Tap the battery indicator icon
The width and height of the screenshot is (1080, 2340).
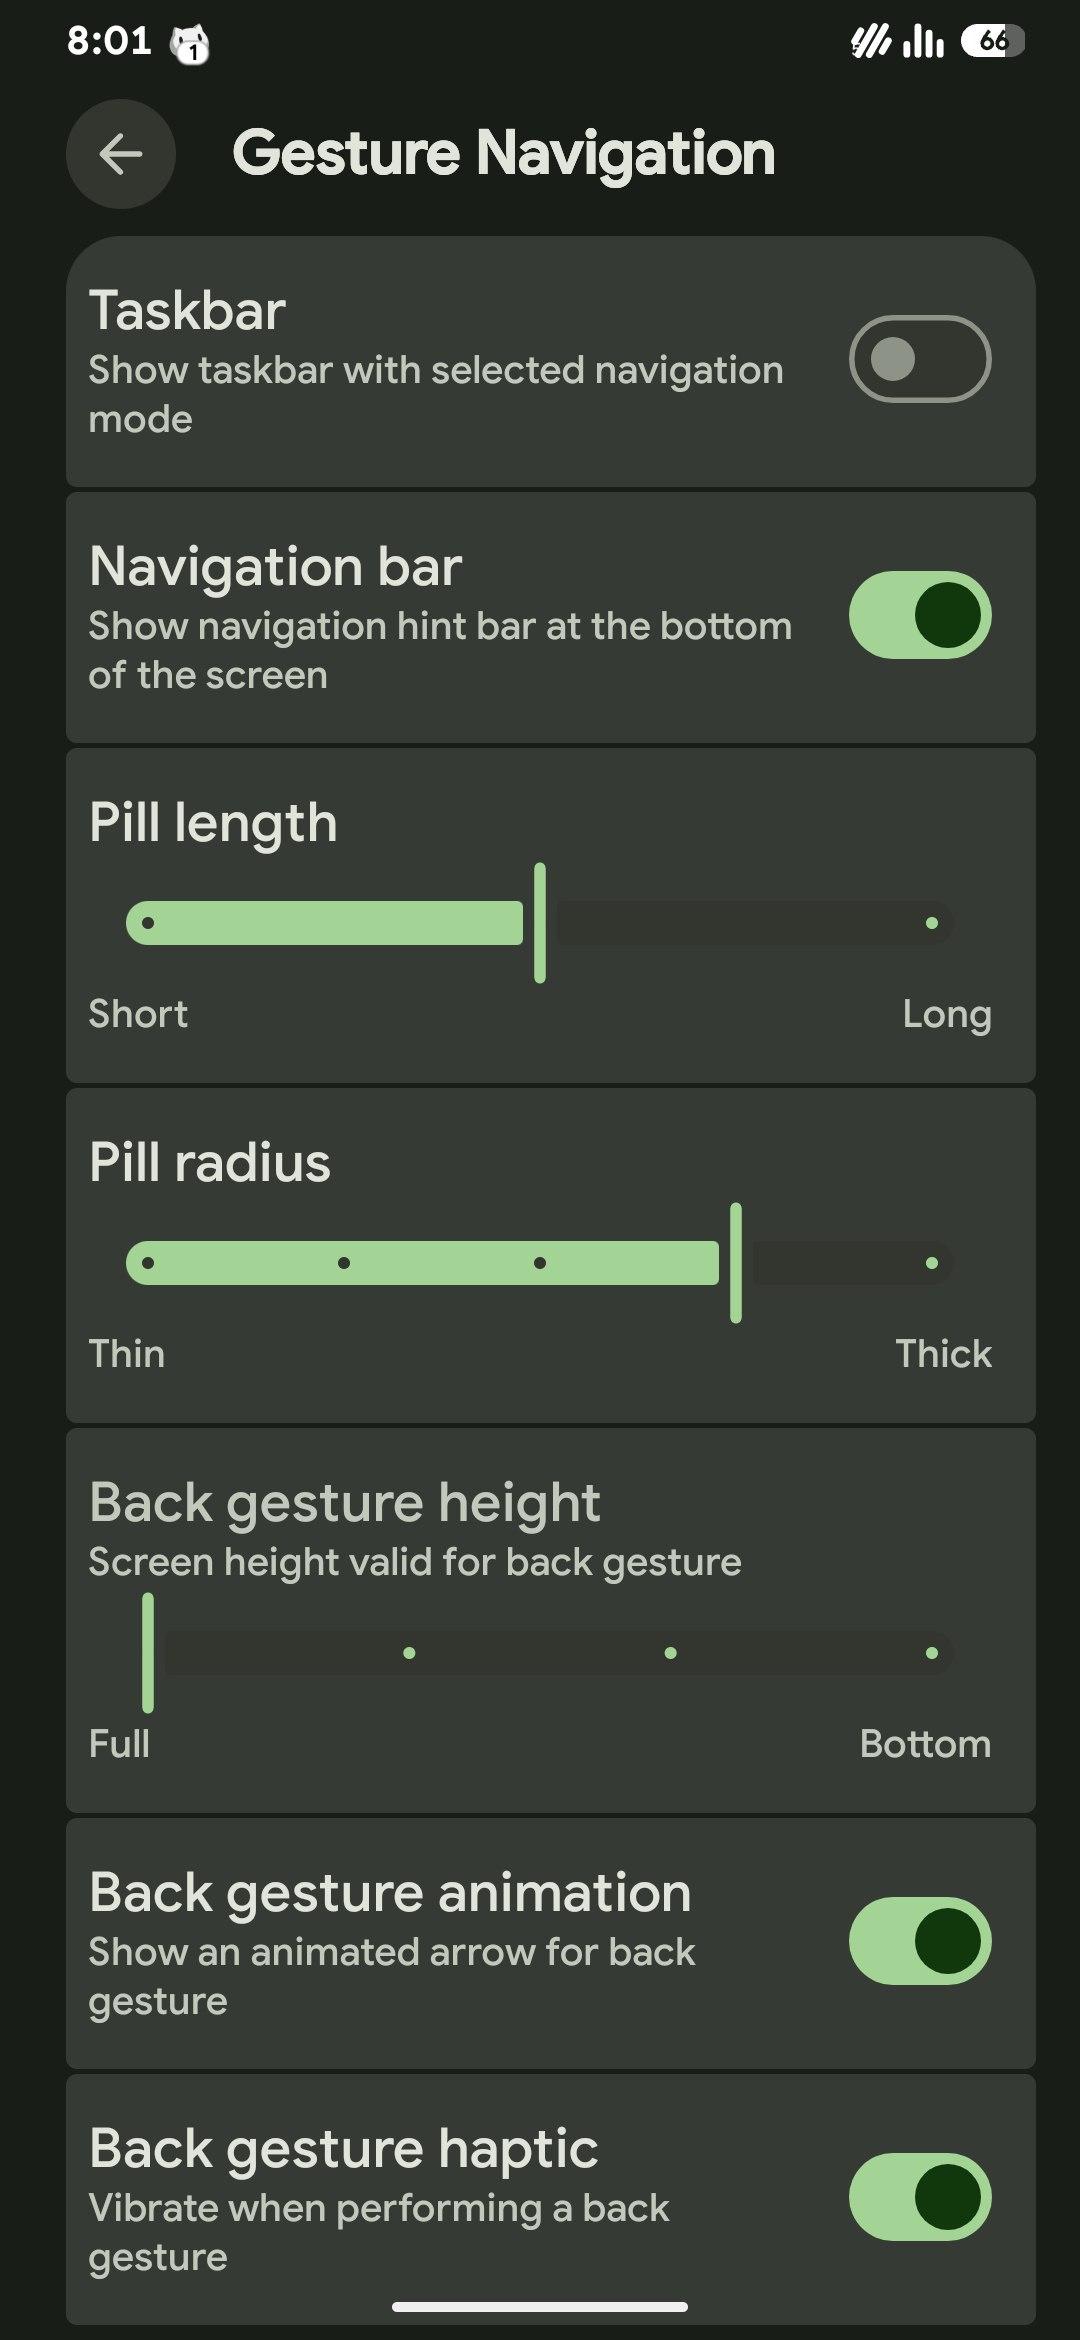[992, 41]
